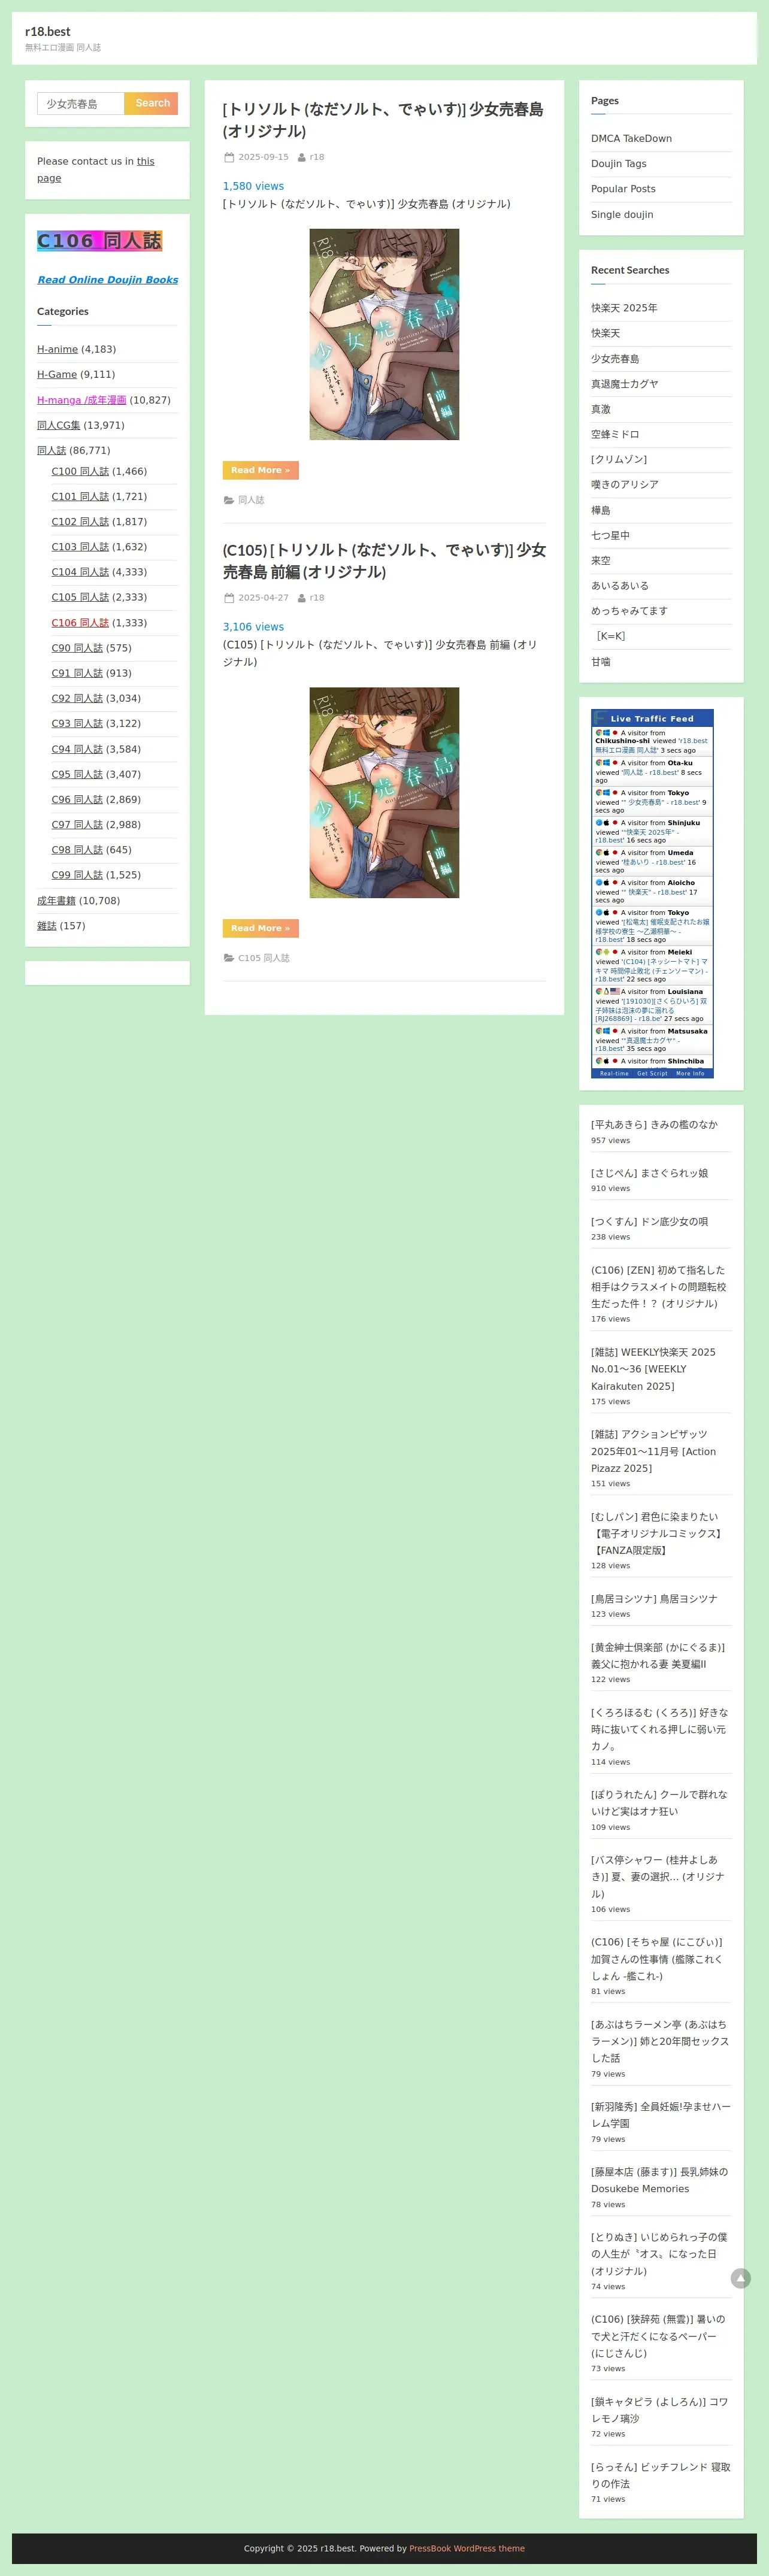Screen dimensions: 769x2576
Task: Click the C106 同人誌 colorful banner
Action: pos(99,241)
